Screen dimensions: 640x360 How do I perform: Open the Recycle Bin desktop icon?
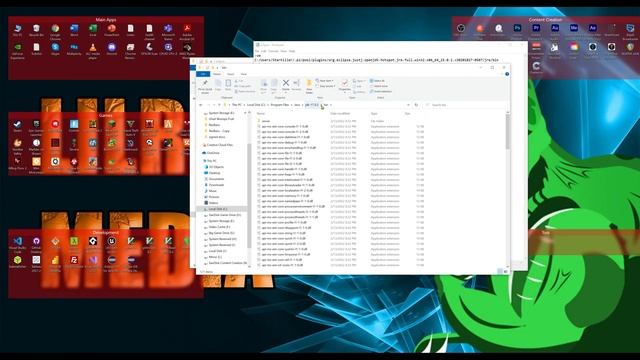(36, 30)
